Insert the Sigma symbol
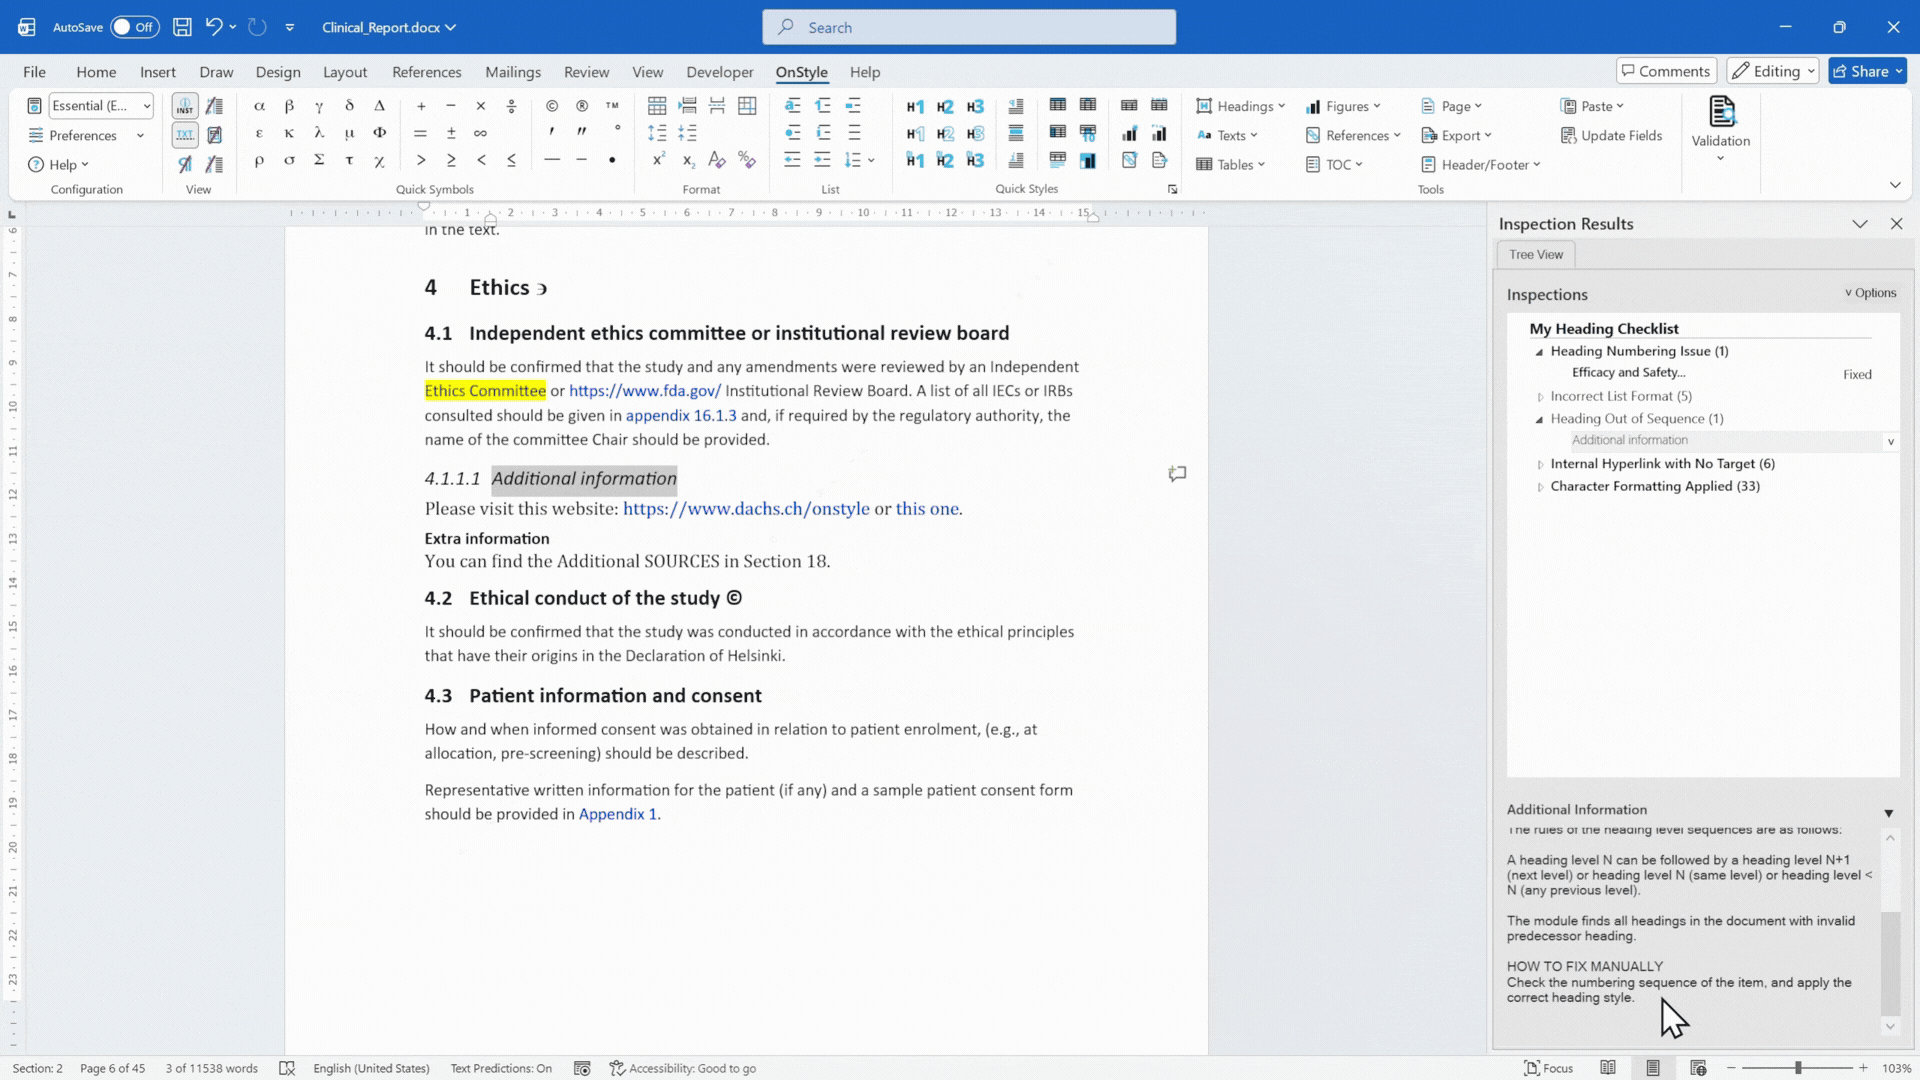Viewport: 1920px width, 1080px height. 319,160
